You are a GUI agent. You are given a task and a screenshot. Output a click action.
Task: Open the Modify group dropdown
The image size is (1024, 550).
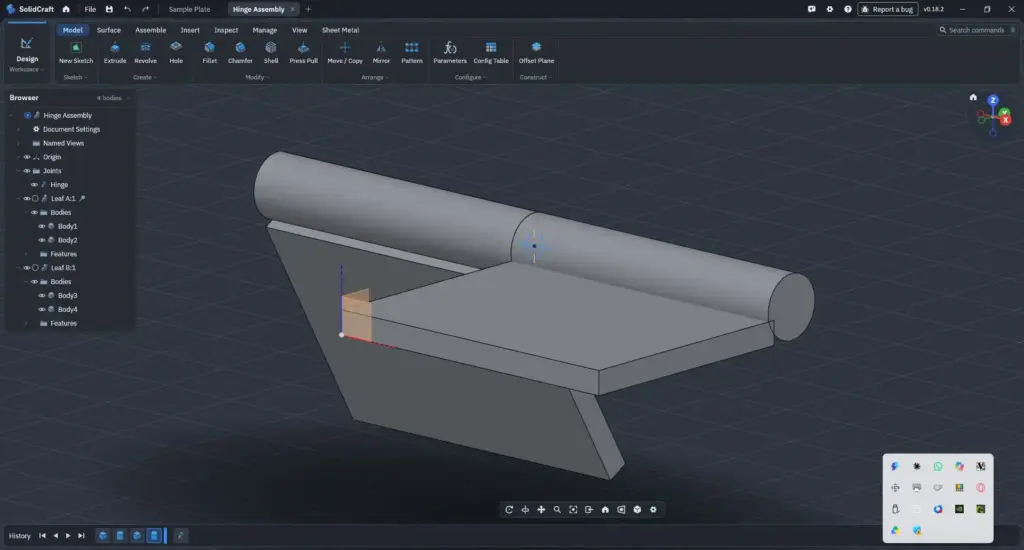[257, 77]
